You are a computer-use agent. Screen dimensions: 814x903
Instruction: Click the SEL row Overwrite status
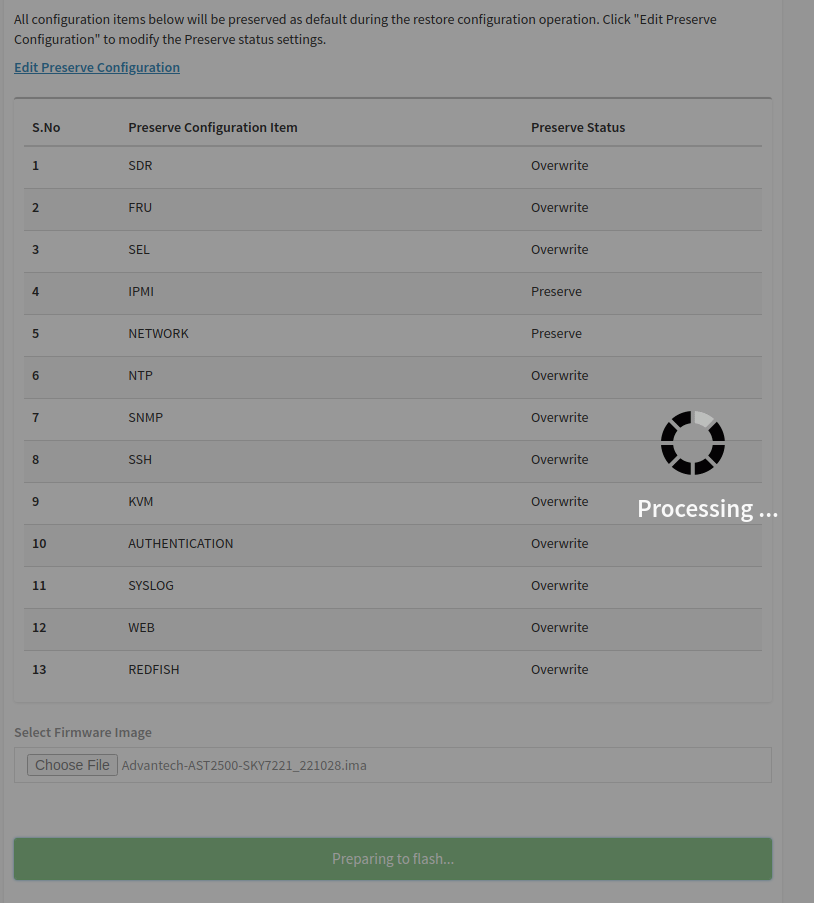point(559,249)
